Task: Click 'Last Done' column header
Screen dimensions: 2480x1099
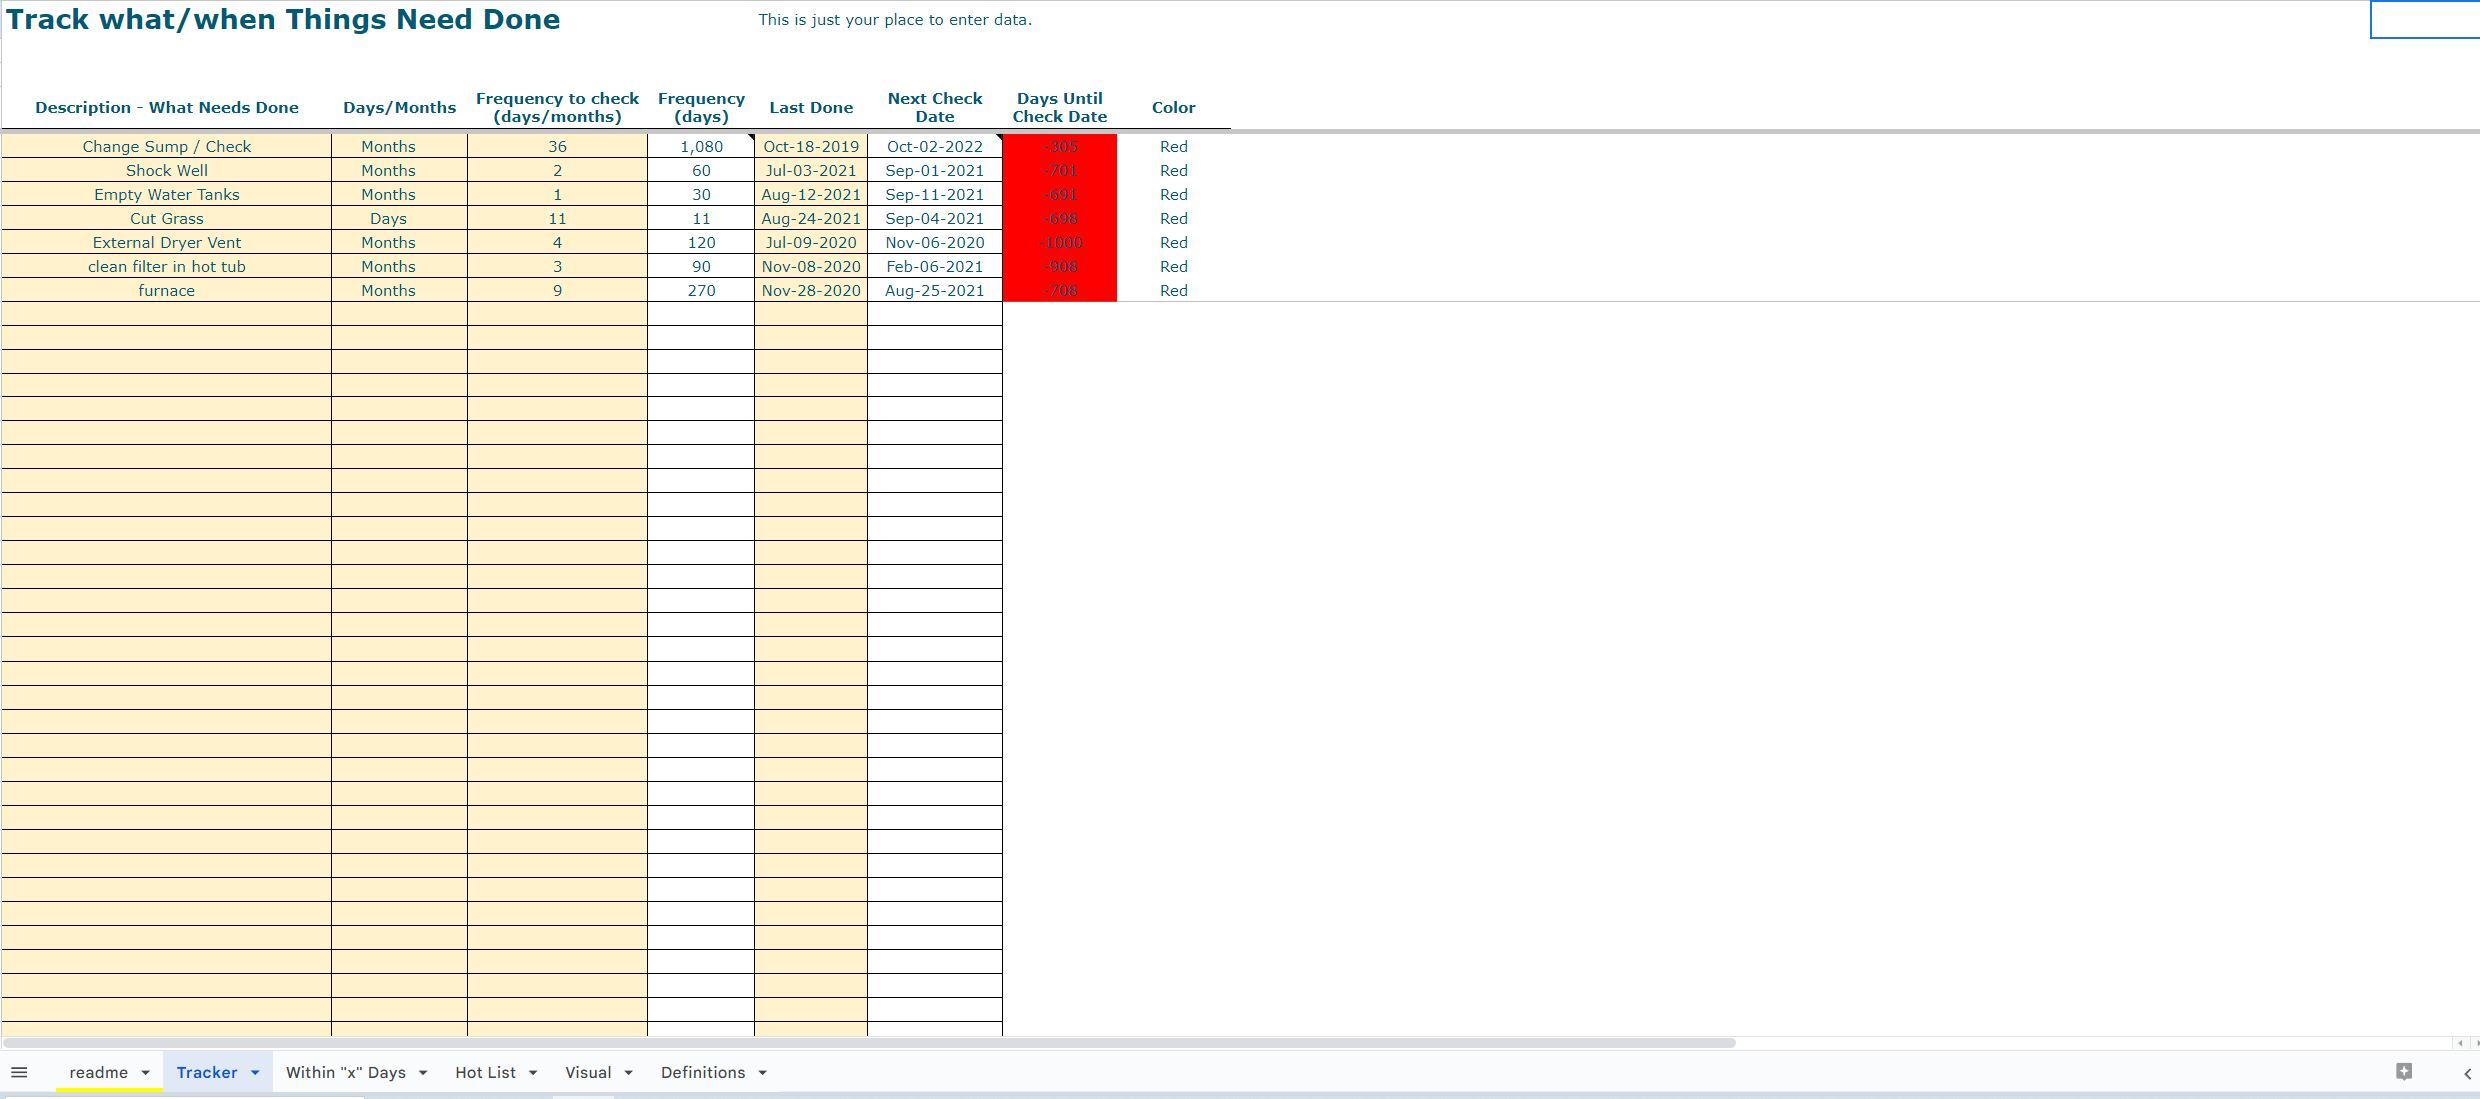Action: [811, 107]
